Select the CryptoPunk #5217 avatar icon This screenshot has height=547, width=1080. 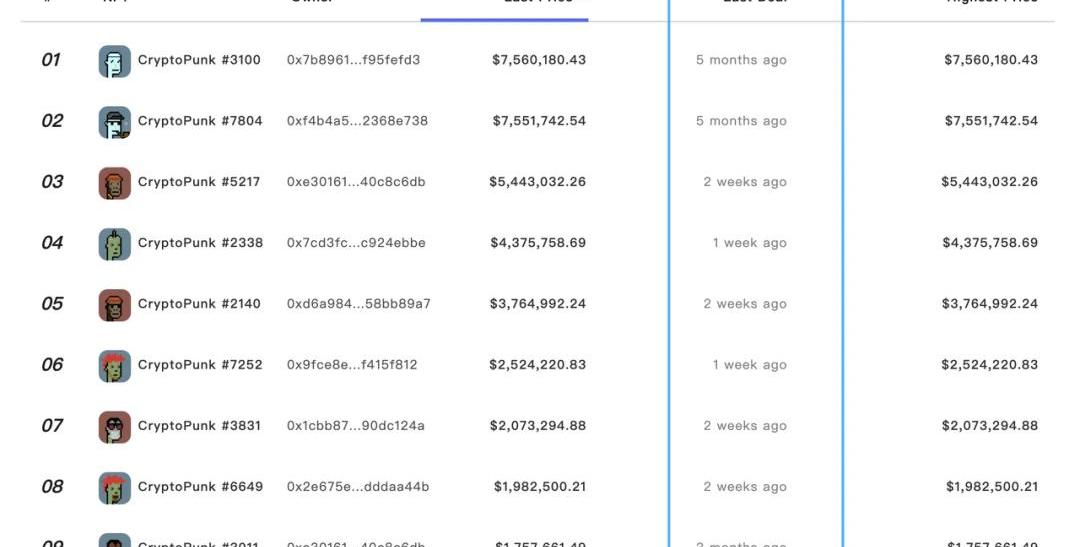point(114,183)
